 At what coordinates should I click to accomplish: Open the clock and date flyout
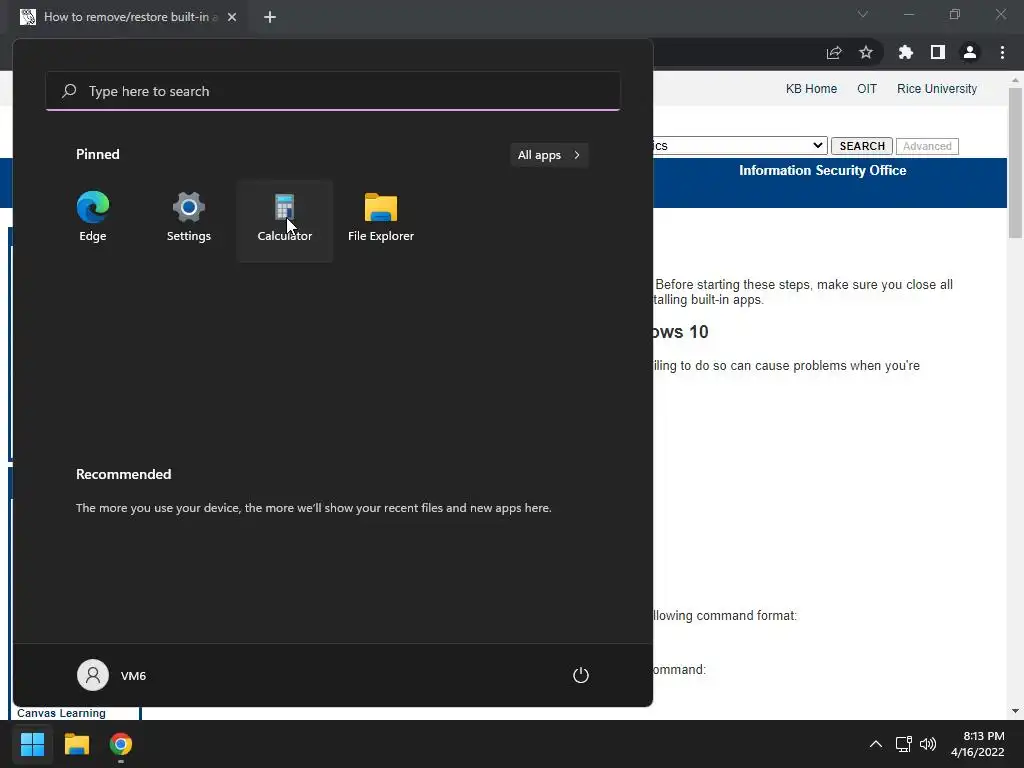(978, 744)
